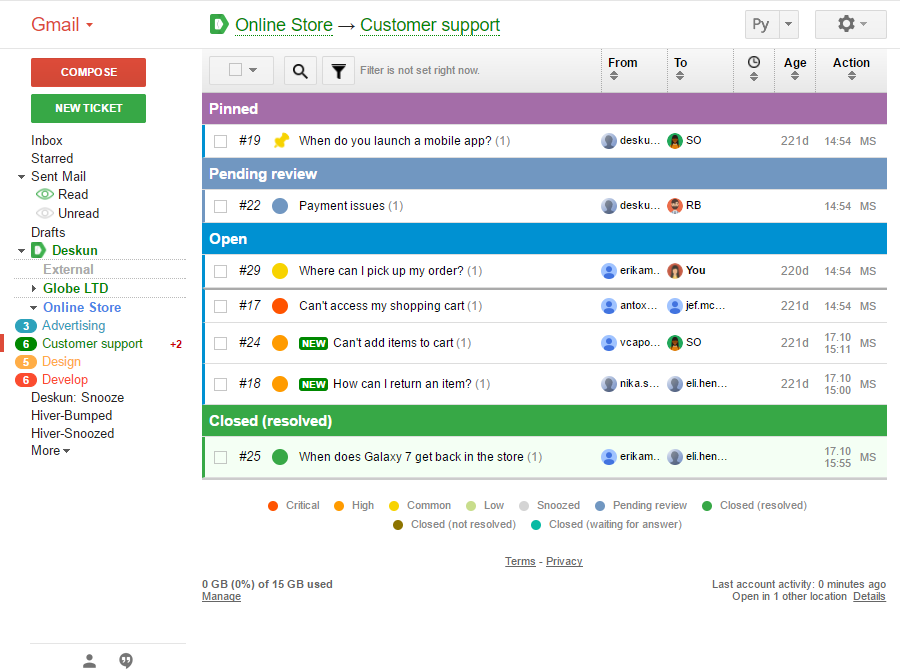Go to the Inbox folder
Viewport: 900px width, 670px height.
(x=47, y=141)
